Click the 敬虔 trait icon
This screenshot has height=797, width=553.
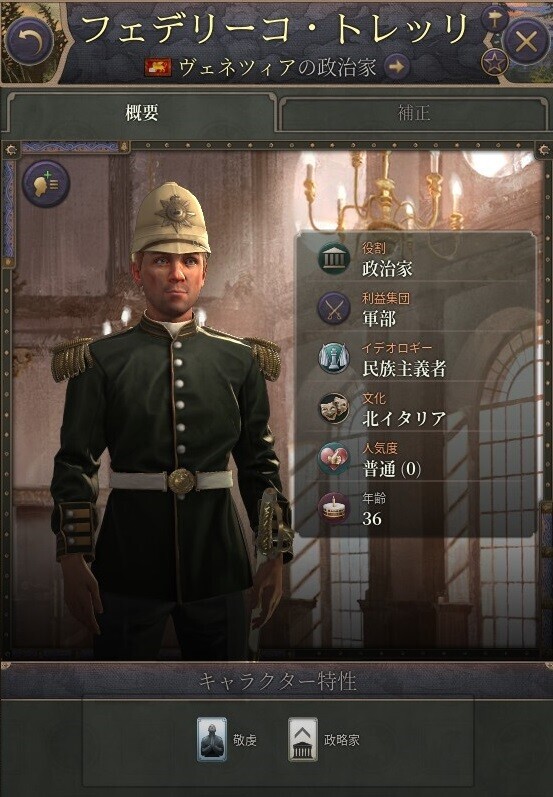(x=211, y=740)
